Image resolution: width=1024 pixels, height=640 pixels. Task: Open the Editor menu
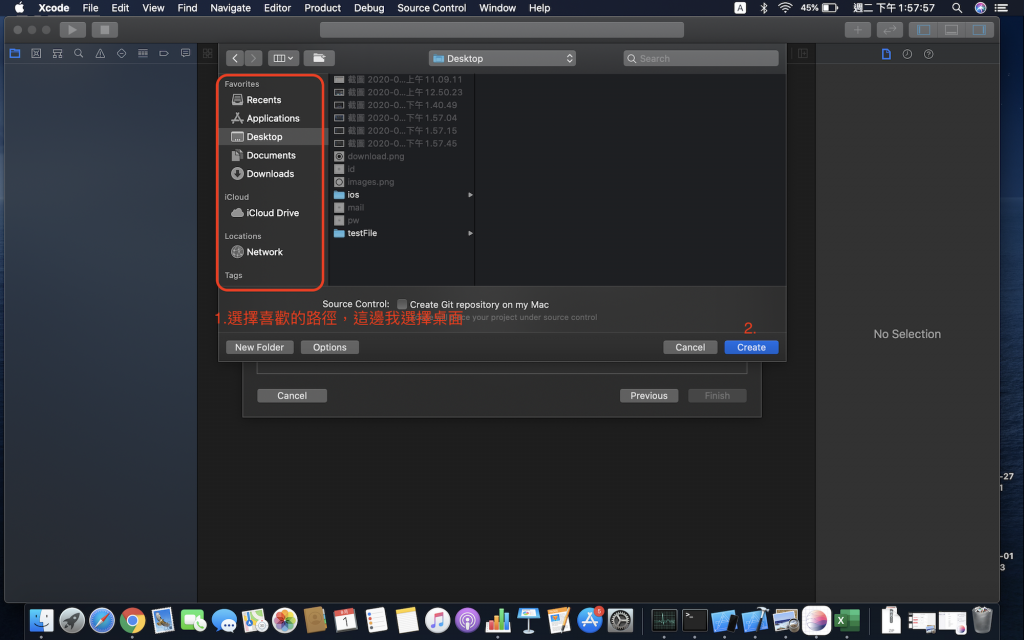(x=277, y=8)
